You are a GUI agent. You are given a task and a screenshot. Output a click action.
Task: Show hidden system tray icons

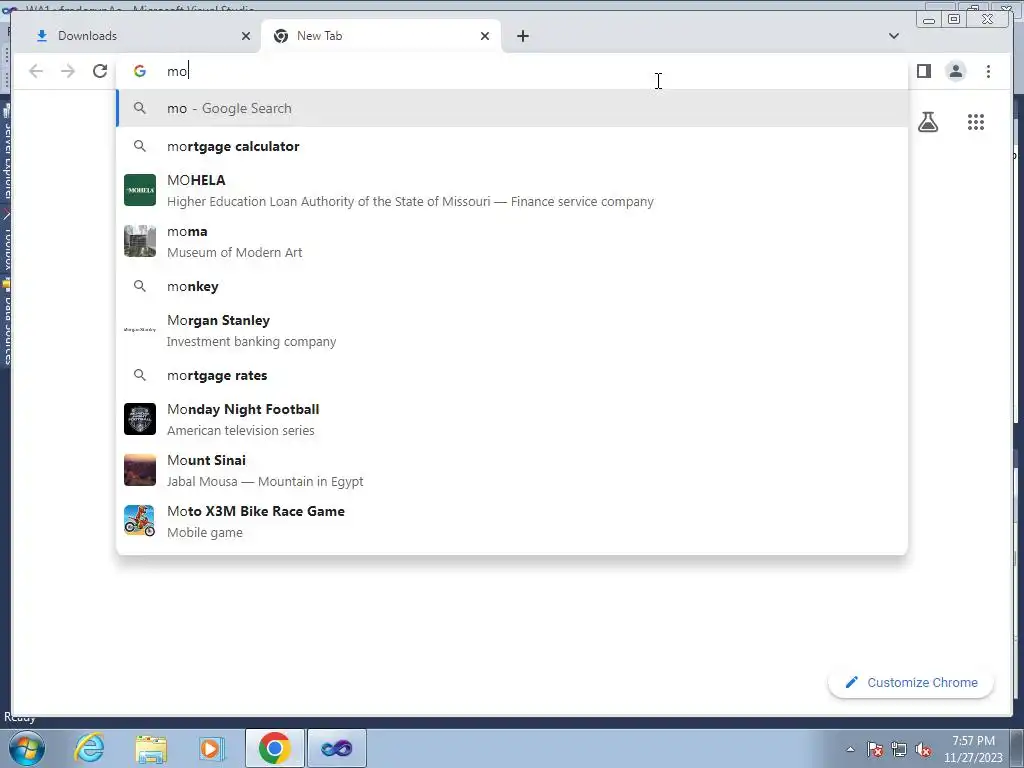pyautogui.click(x=850, y=749)
